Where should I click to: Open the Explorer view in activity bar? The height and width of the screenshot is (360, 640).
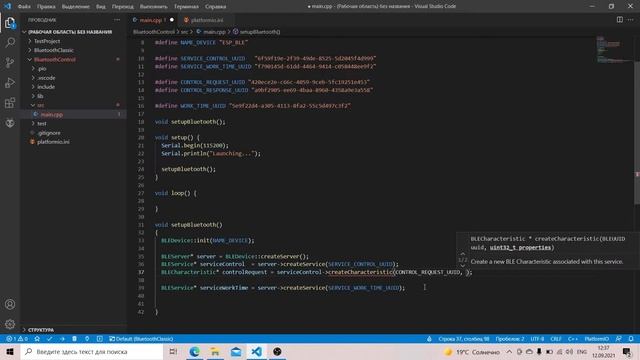(x=10, y=23)
